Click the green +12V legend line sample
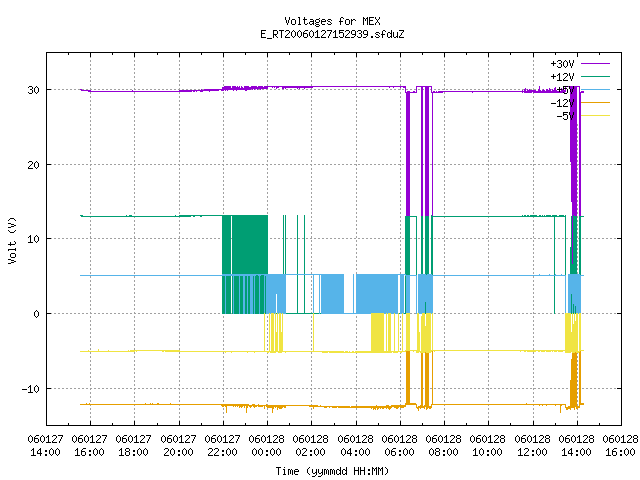The height and width of the screenshot is (480, 640). (595, 76)
